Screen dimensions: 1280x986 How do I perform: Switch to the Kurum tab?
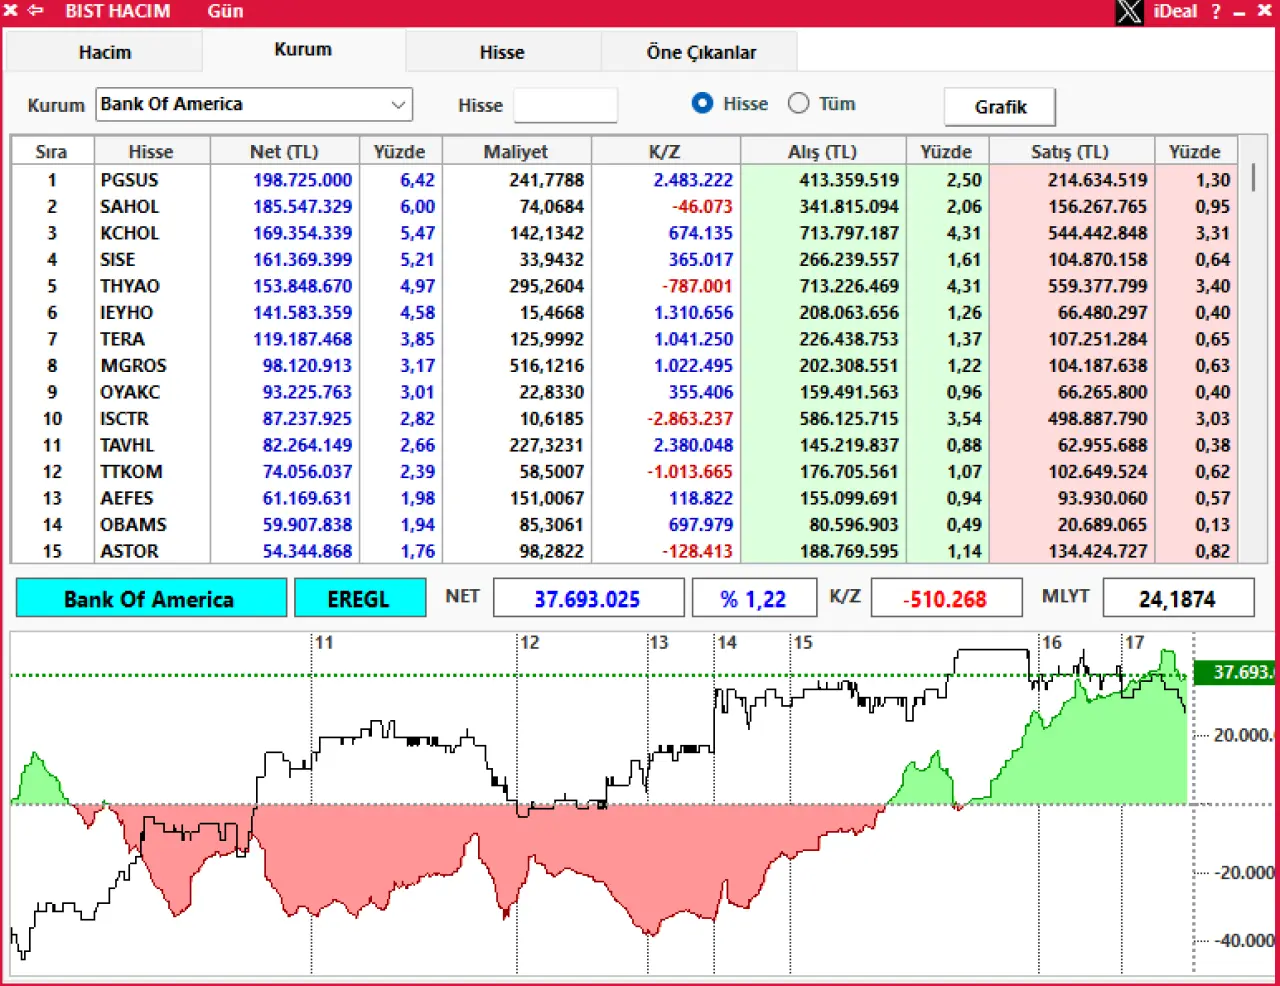(x=303, y=49)
